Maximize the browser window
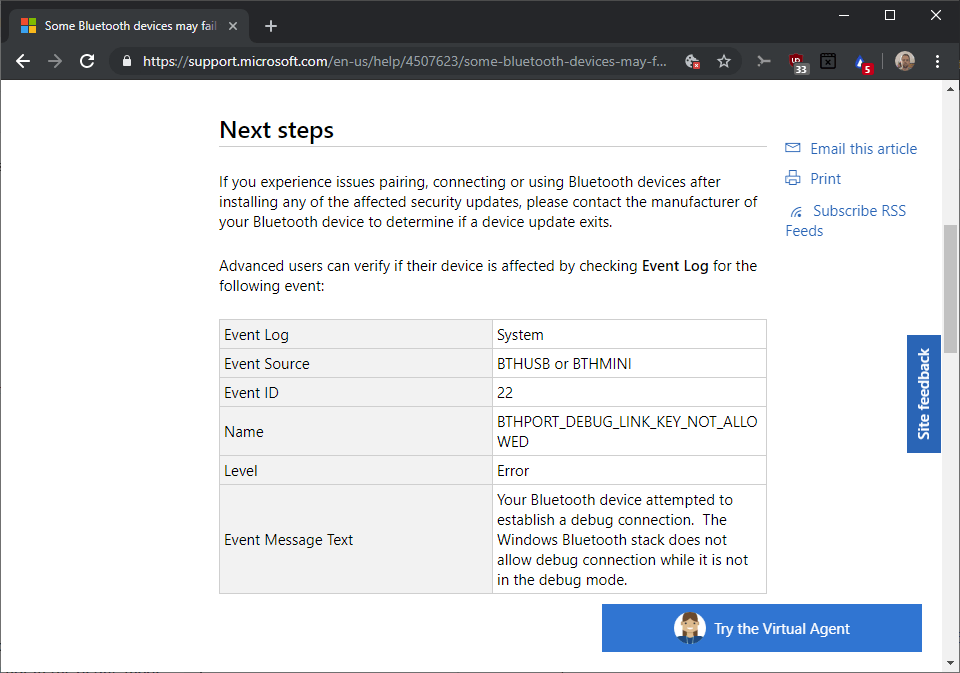This screenshot has width=960, height=673. coord(890,15)
